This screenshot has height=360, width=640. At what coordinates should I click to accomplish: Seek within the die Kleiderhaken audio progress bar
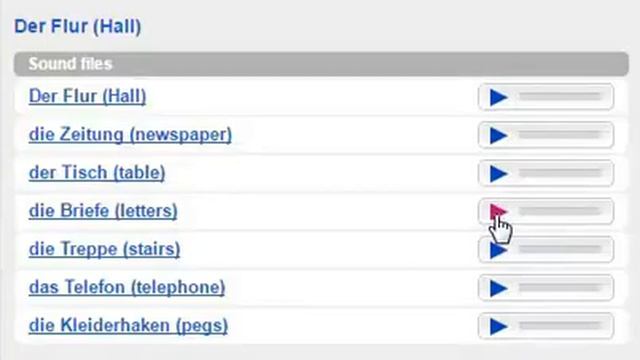560,325
